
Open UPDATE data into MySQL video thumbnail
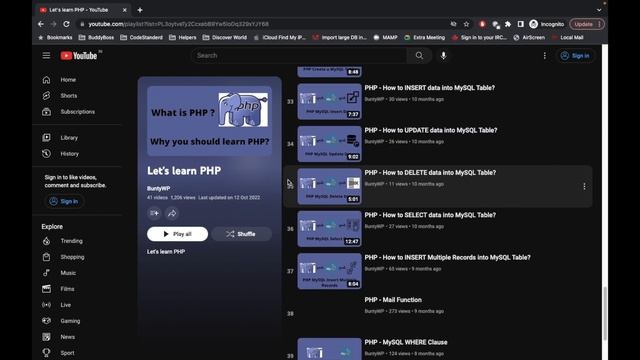(x=329, y=144)
